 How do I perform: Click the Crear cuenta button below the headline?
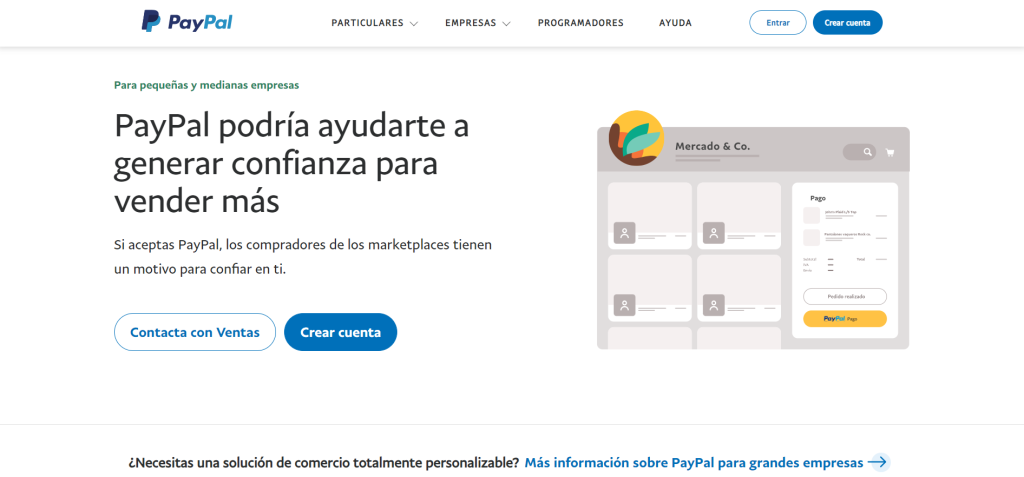340,332
